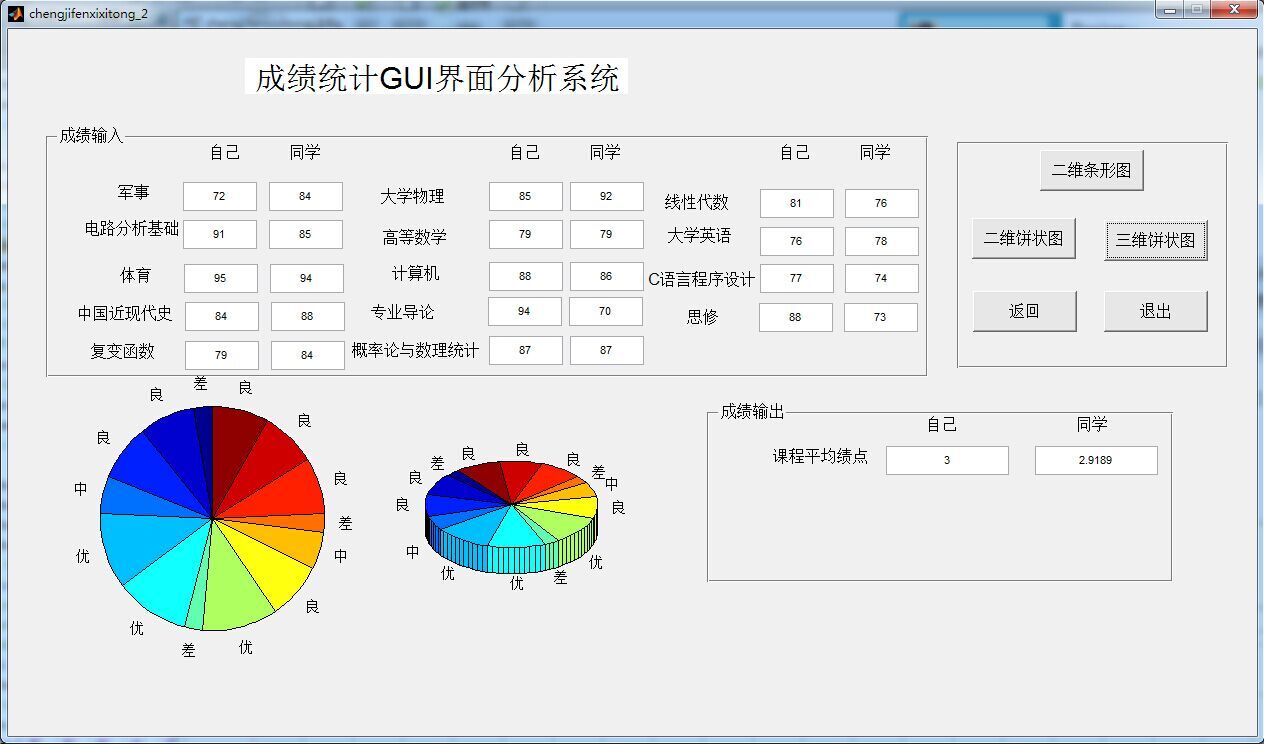Select 线性代数 classmate score field

click(x=882, y=203)
